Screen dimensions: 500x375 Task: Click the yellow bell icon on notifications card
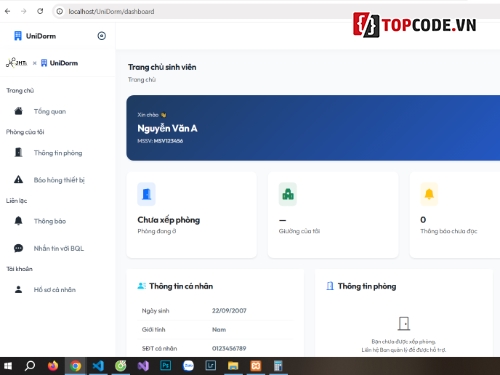pyautogui.click(x=429, y=194)
